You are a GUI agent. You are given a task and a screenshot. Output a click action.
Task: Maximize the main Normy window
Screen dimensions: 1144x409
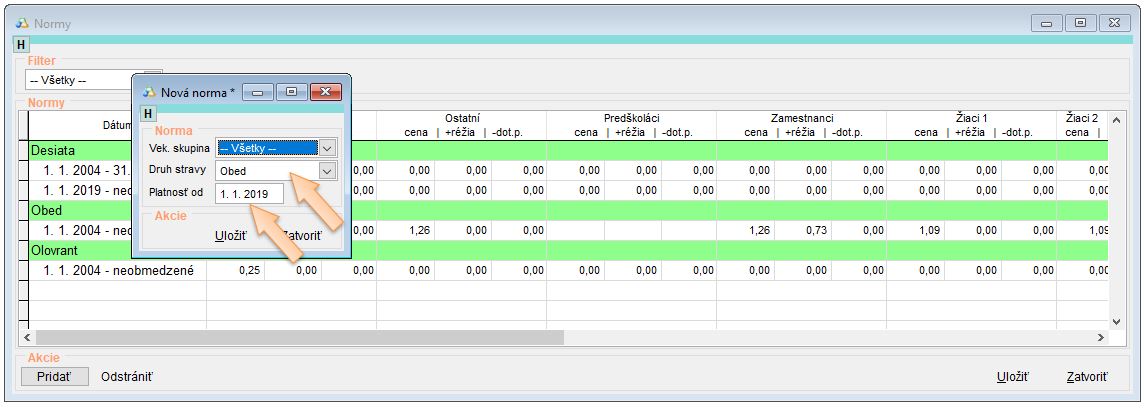click(1081, 23)
